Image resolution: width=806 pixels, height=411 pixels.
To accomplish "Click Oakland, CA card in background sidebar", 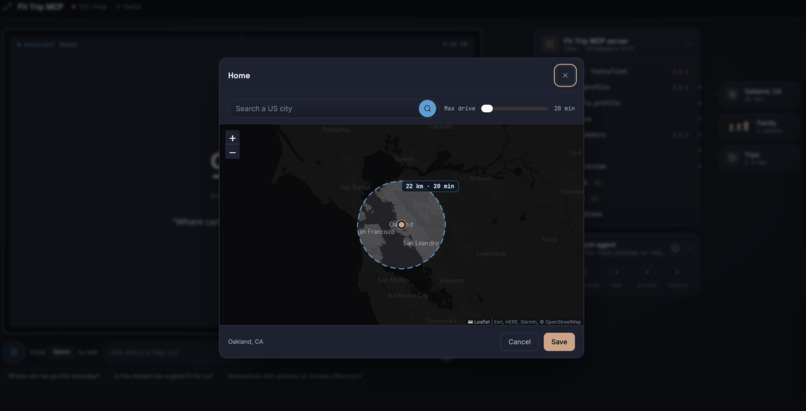I will [760, 95].
